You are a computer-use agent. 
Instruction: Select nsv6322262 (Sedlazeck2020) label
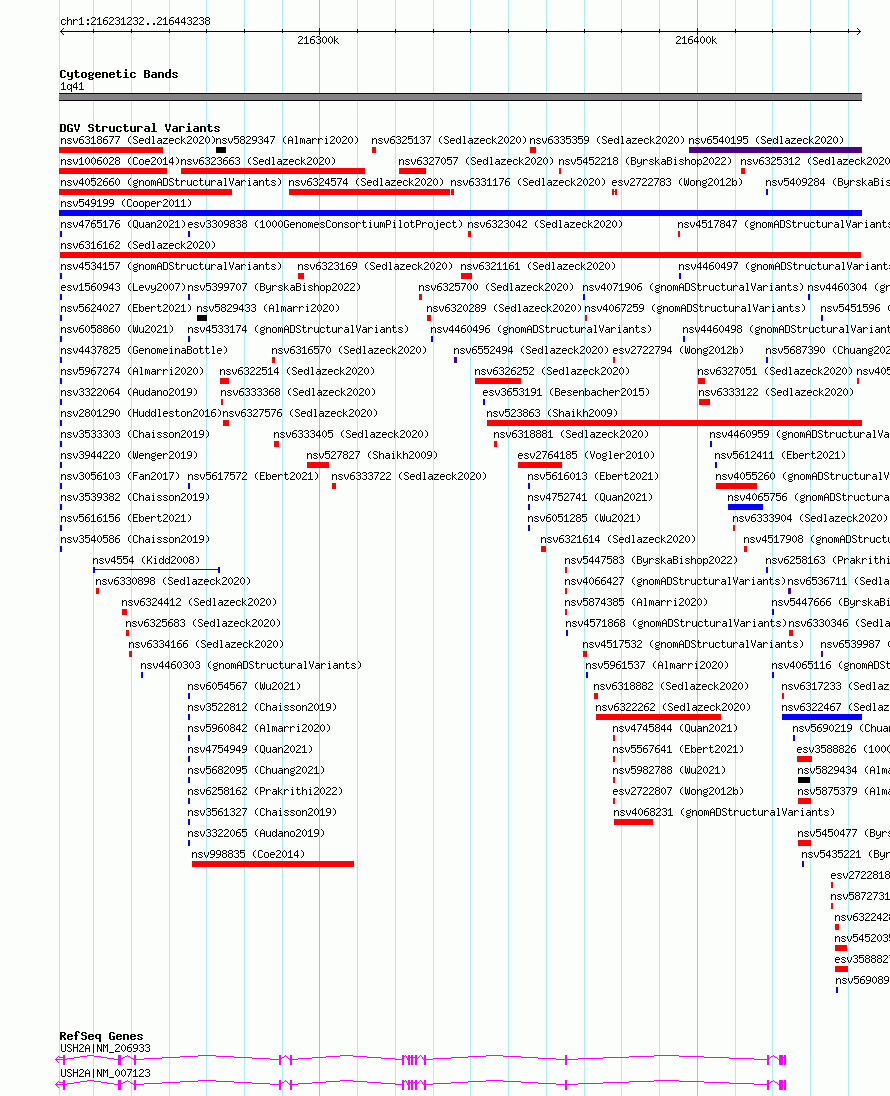[x=673, y=707]
